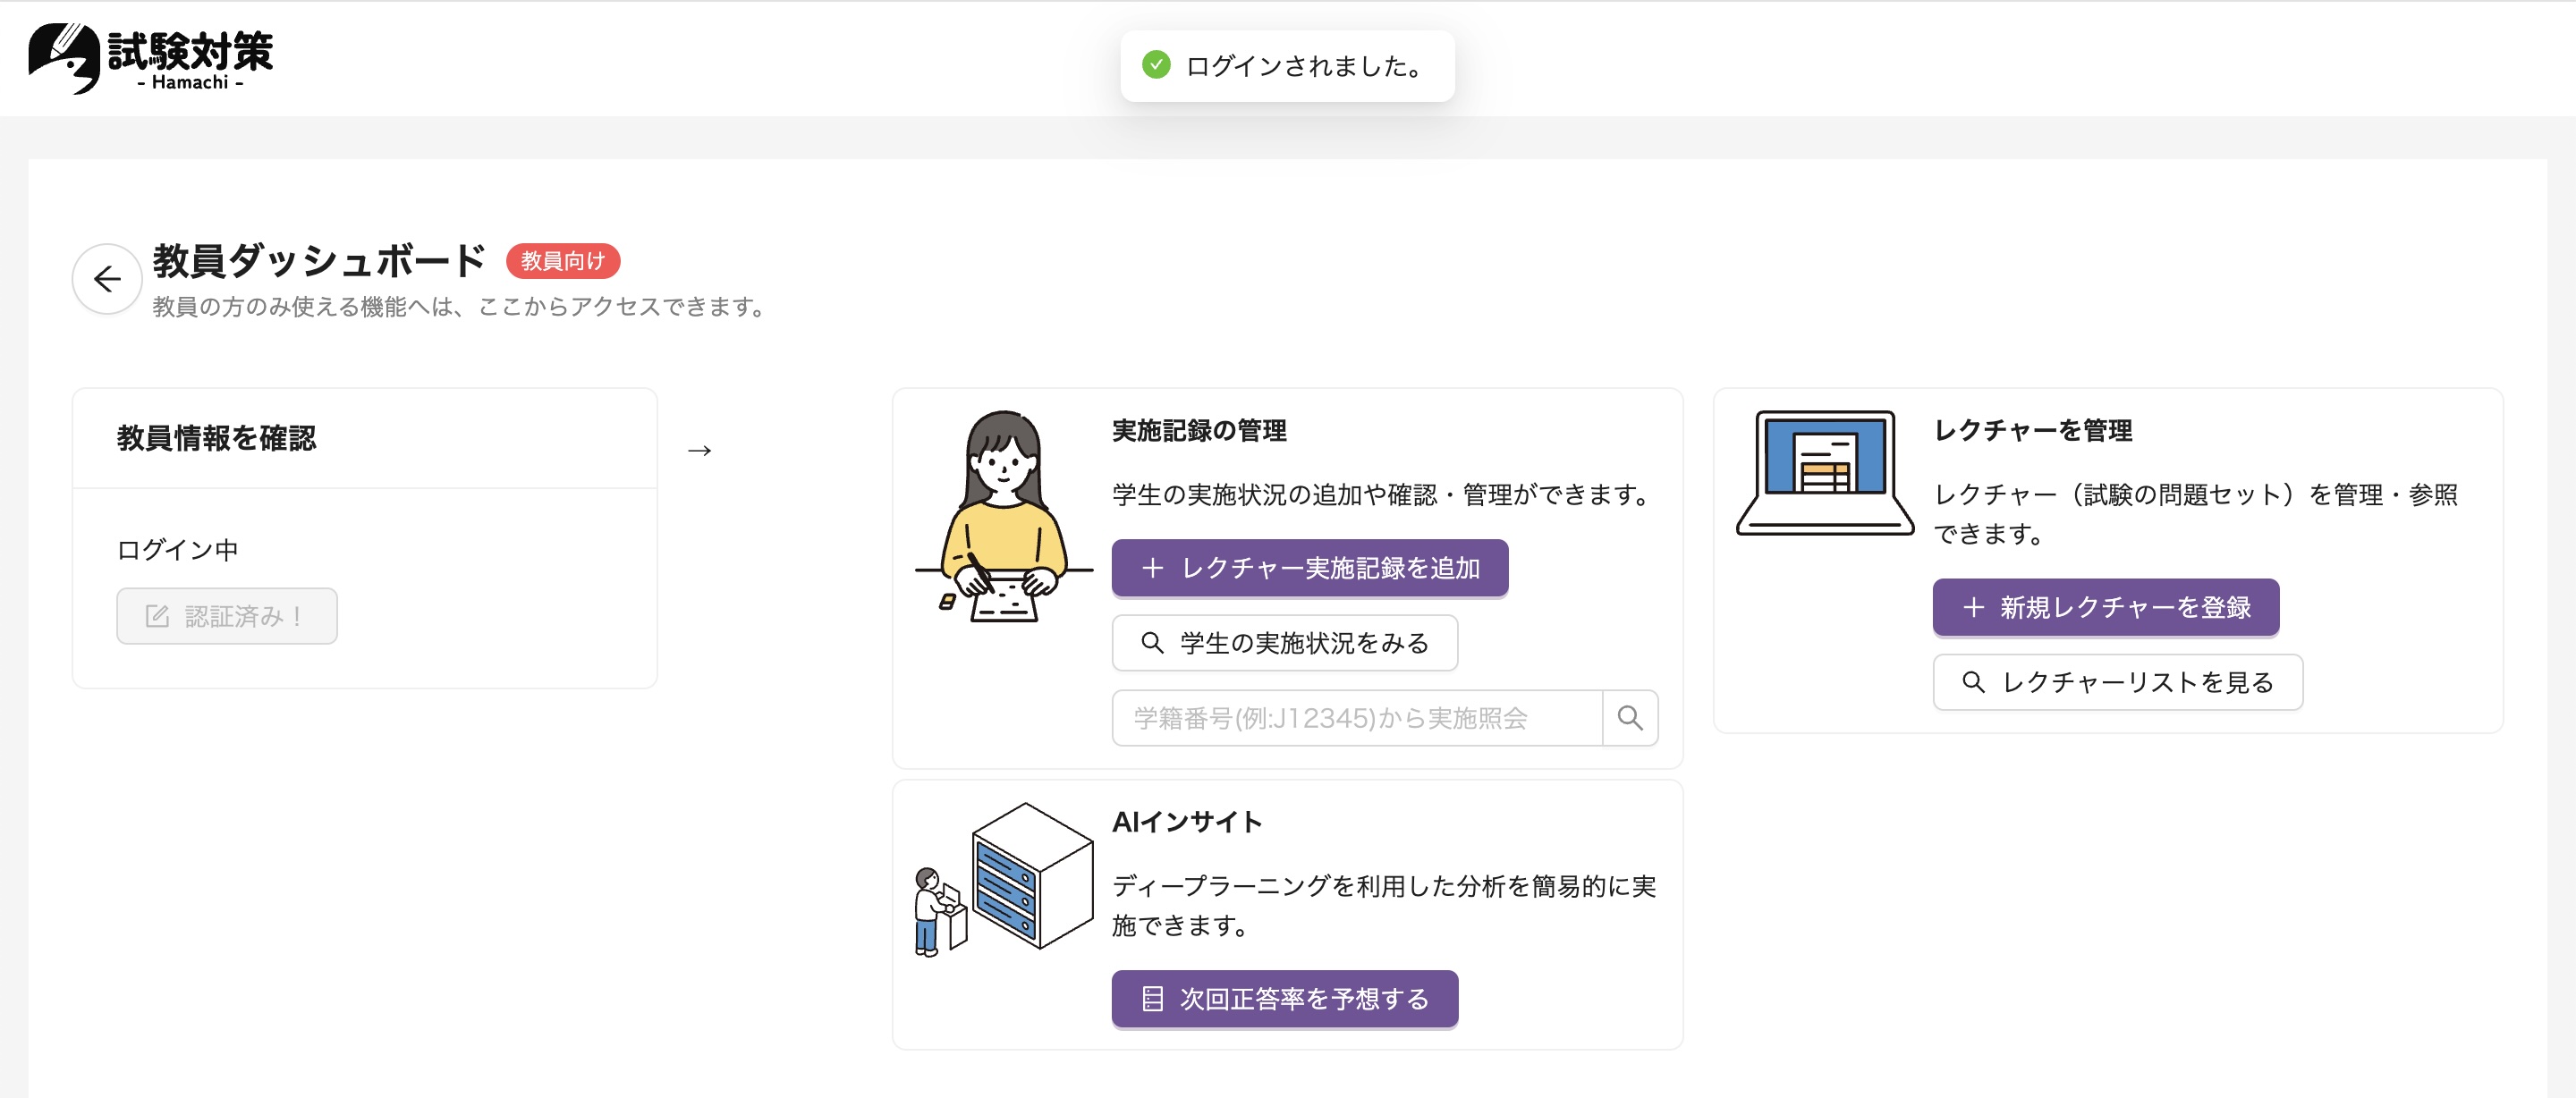
Task: Select the back arrow to return
Action: [106, 278]
